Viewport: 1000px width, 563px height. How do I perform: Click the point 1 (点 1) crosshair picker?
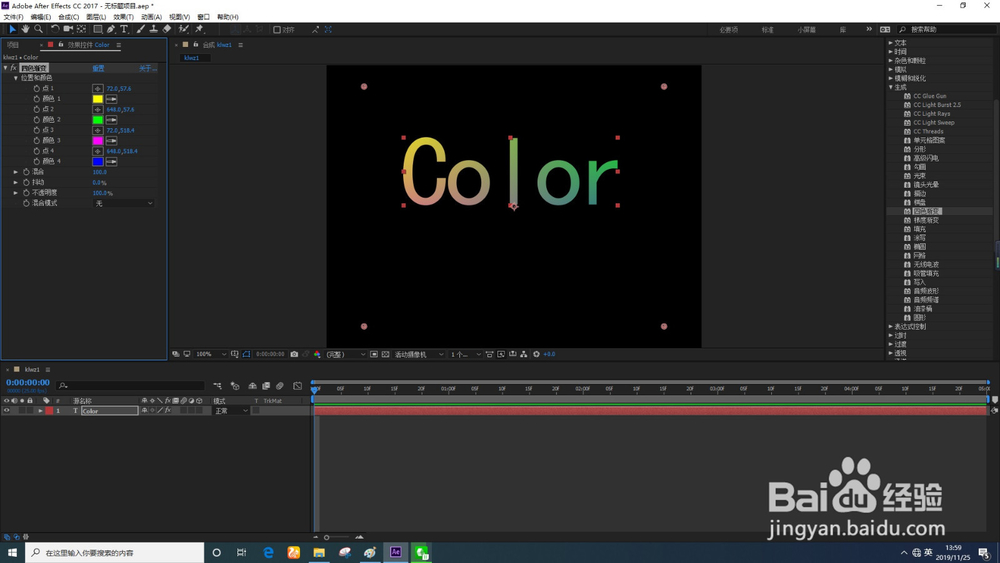pyautogui.click(x=98, y=89)
